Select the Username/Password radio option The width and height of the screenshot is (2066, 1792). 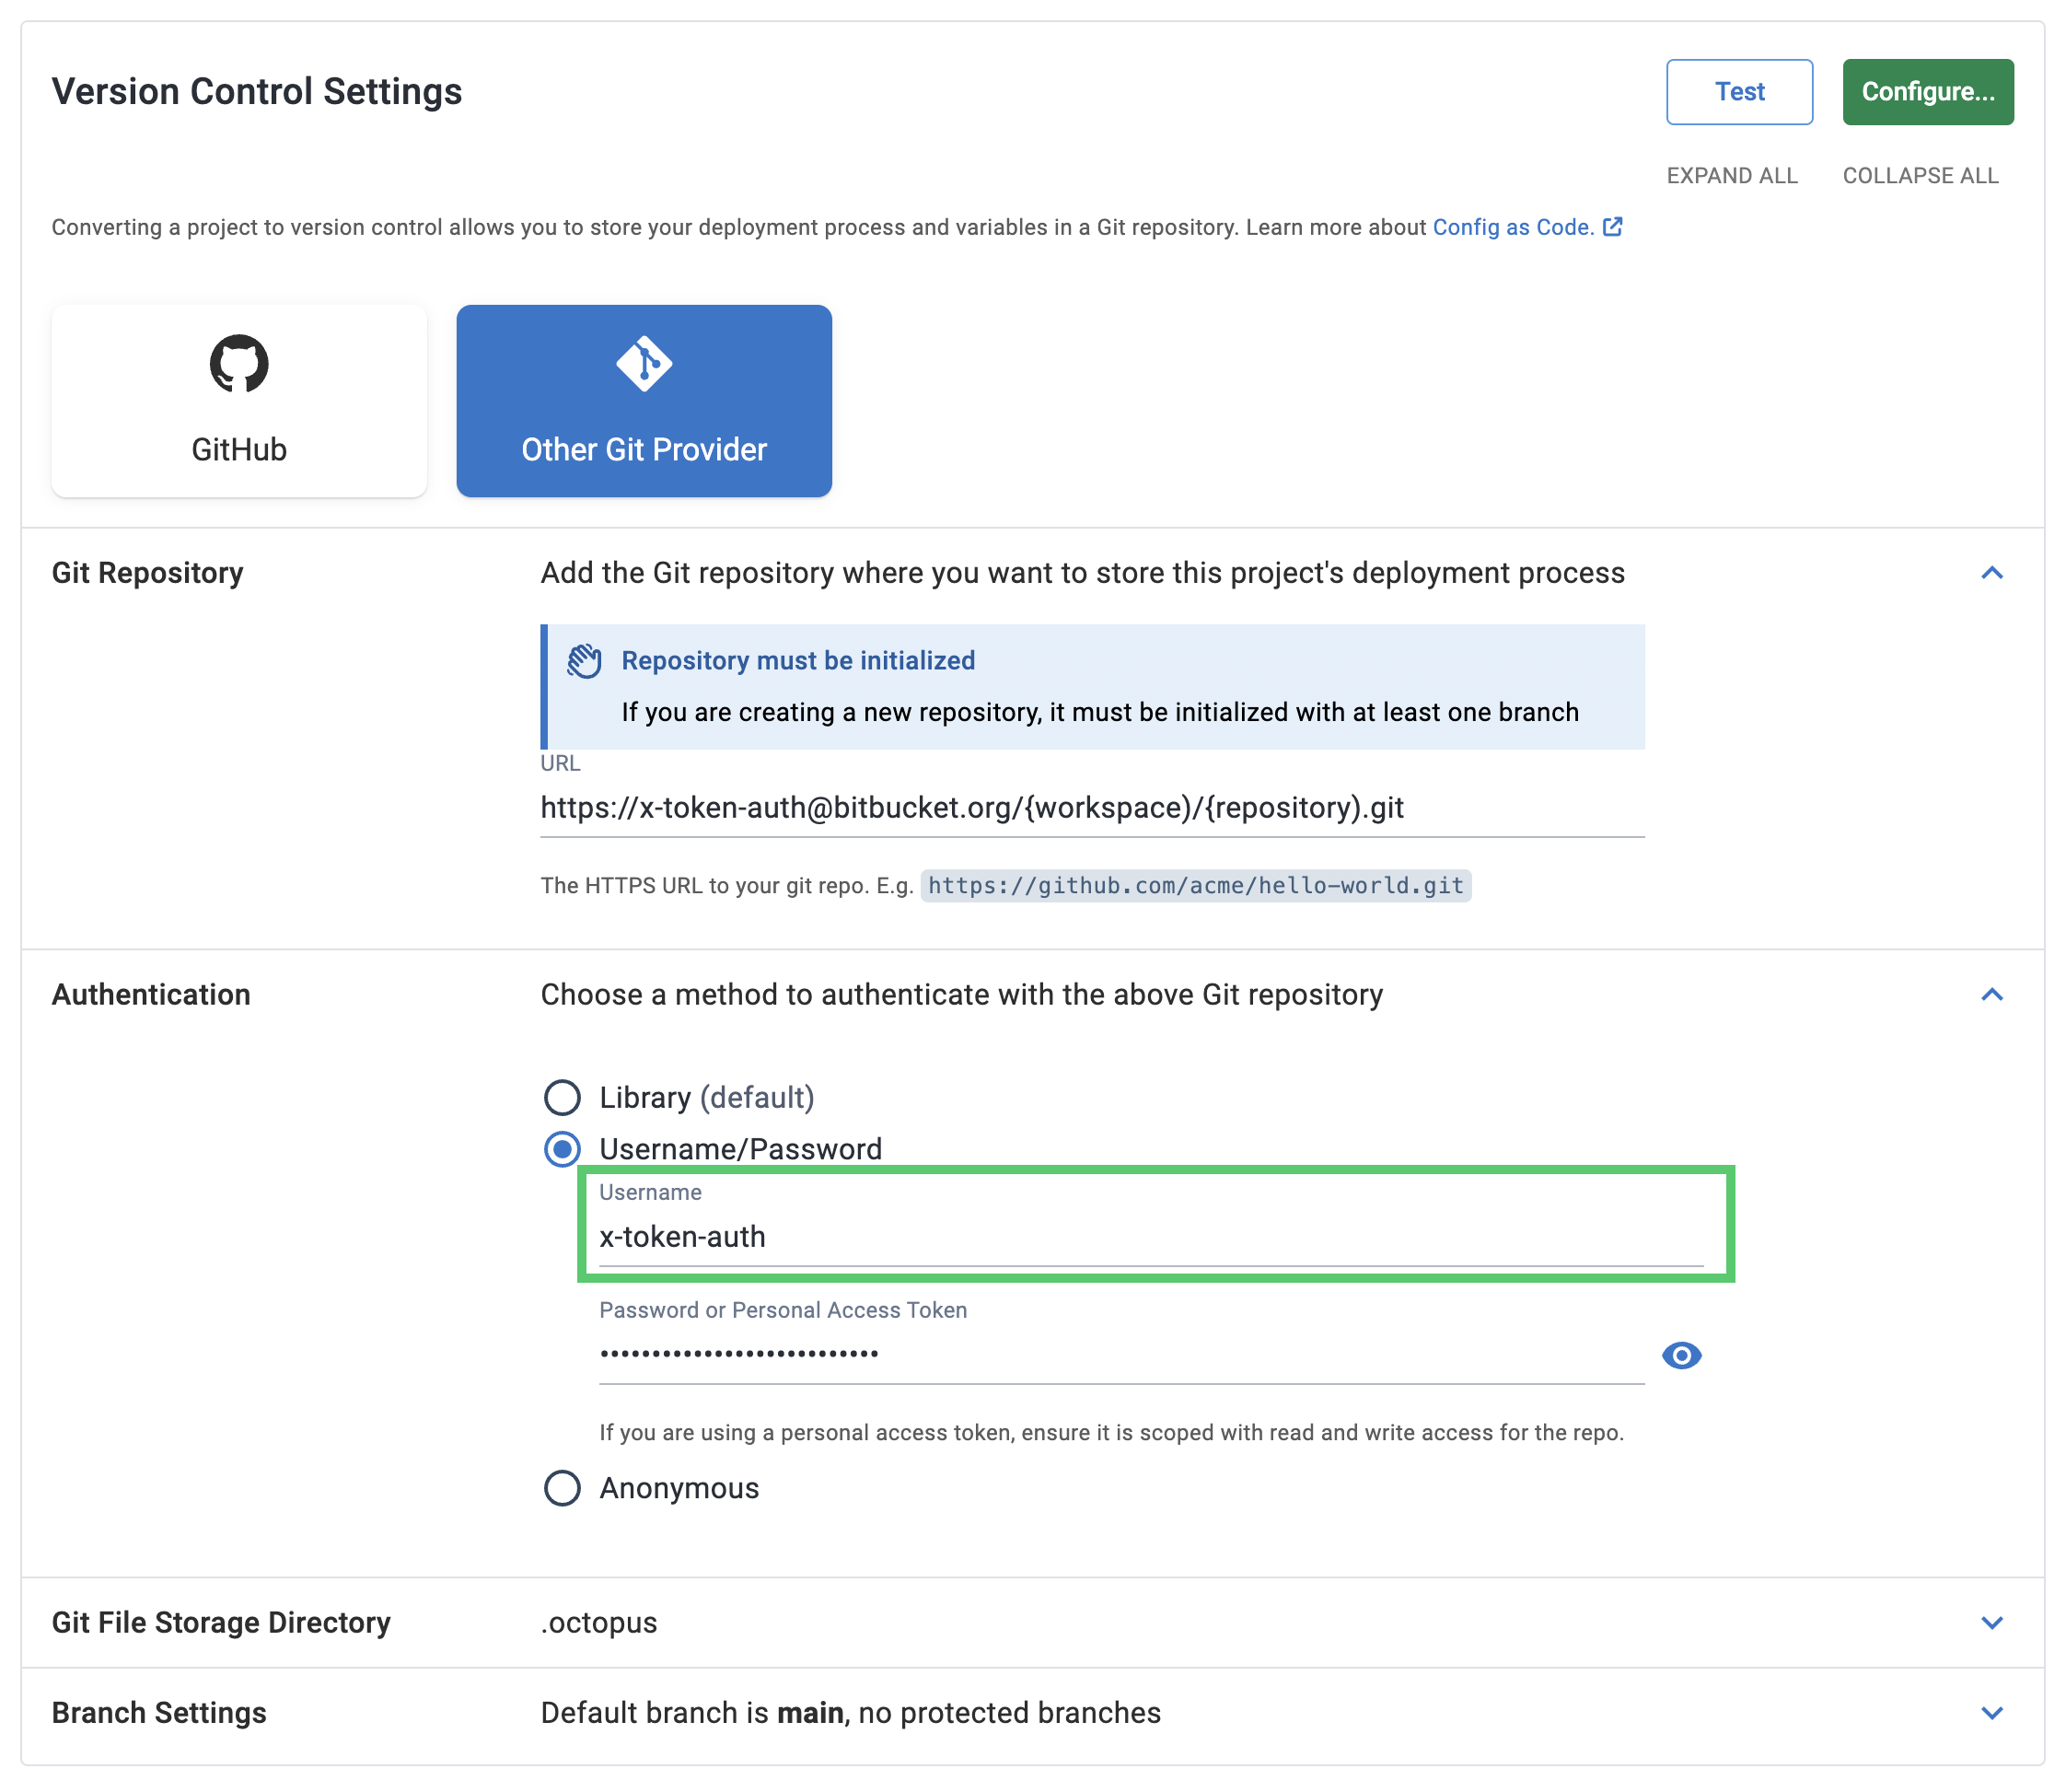[562, 1149]
